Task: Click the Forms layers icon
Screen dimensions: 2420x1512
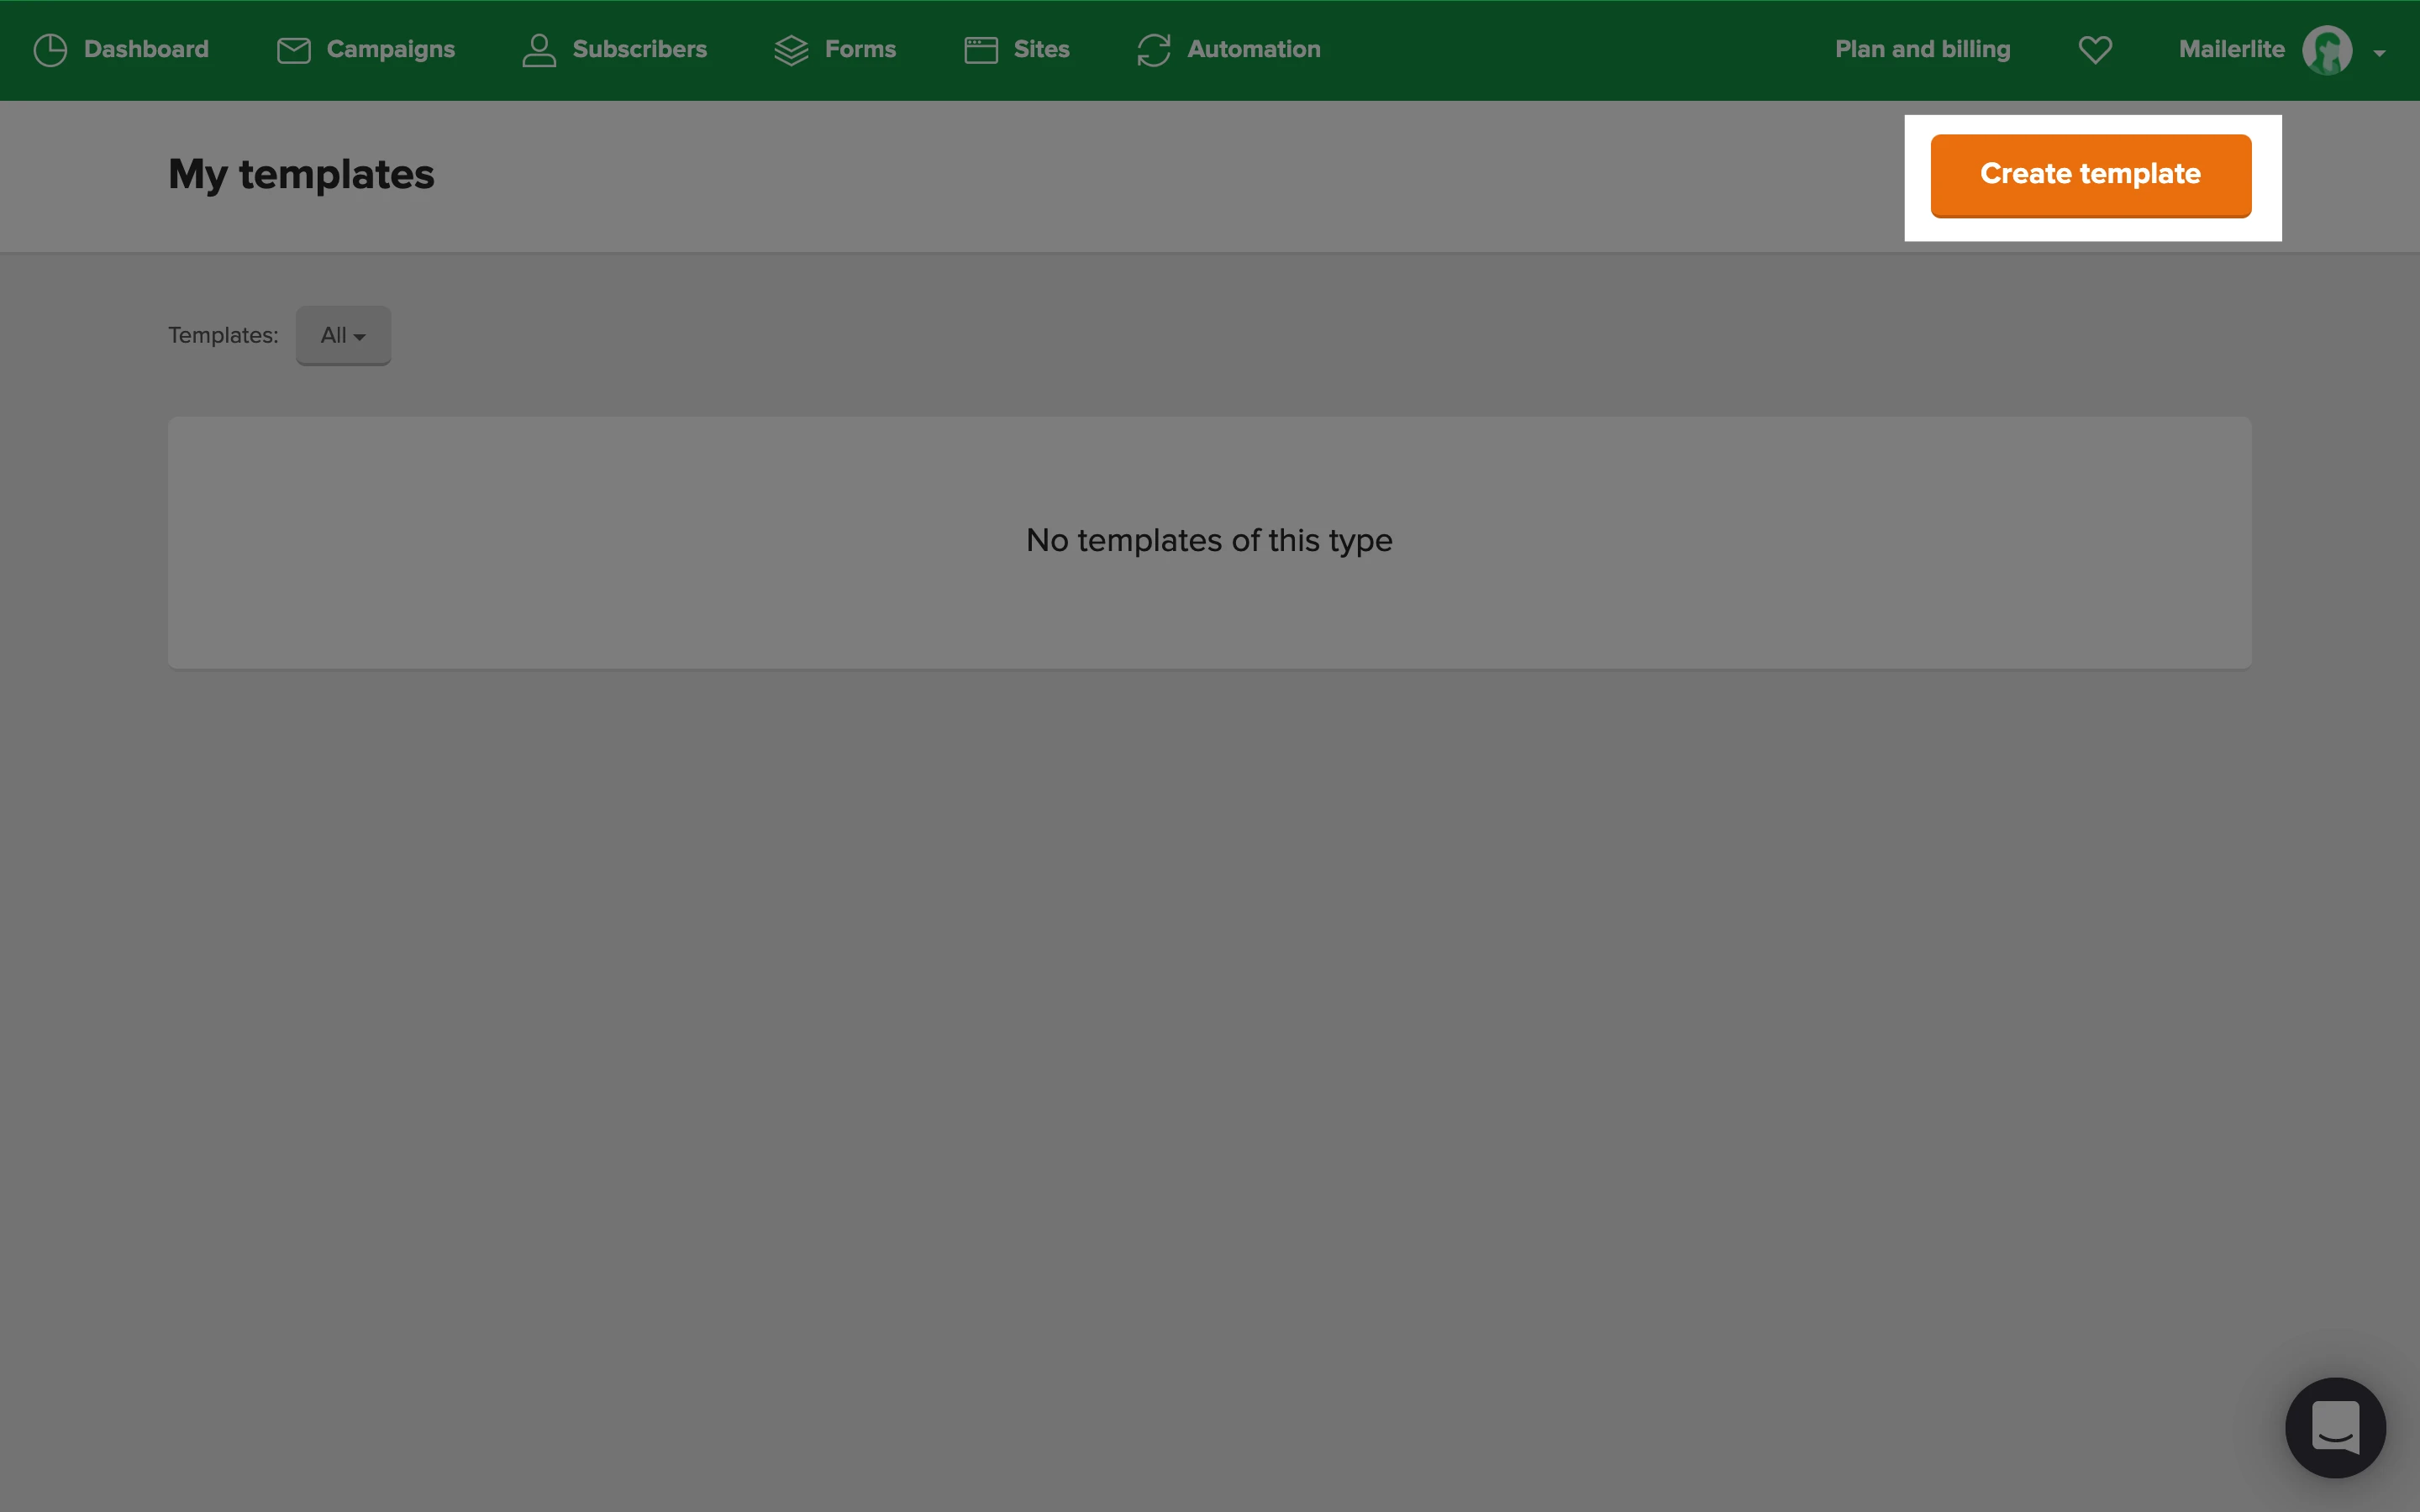Action: pyautogui.click(x=791, y=50)
